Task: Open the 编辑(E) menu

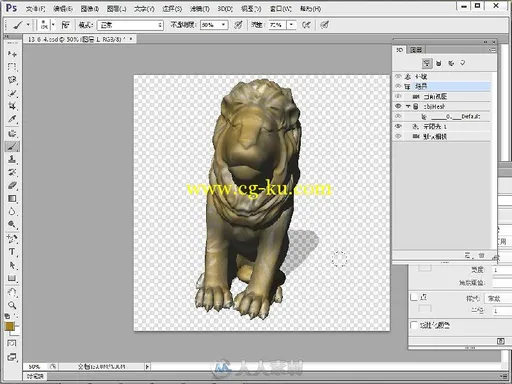Action: (63, 9)
